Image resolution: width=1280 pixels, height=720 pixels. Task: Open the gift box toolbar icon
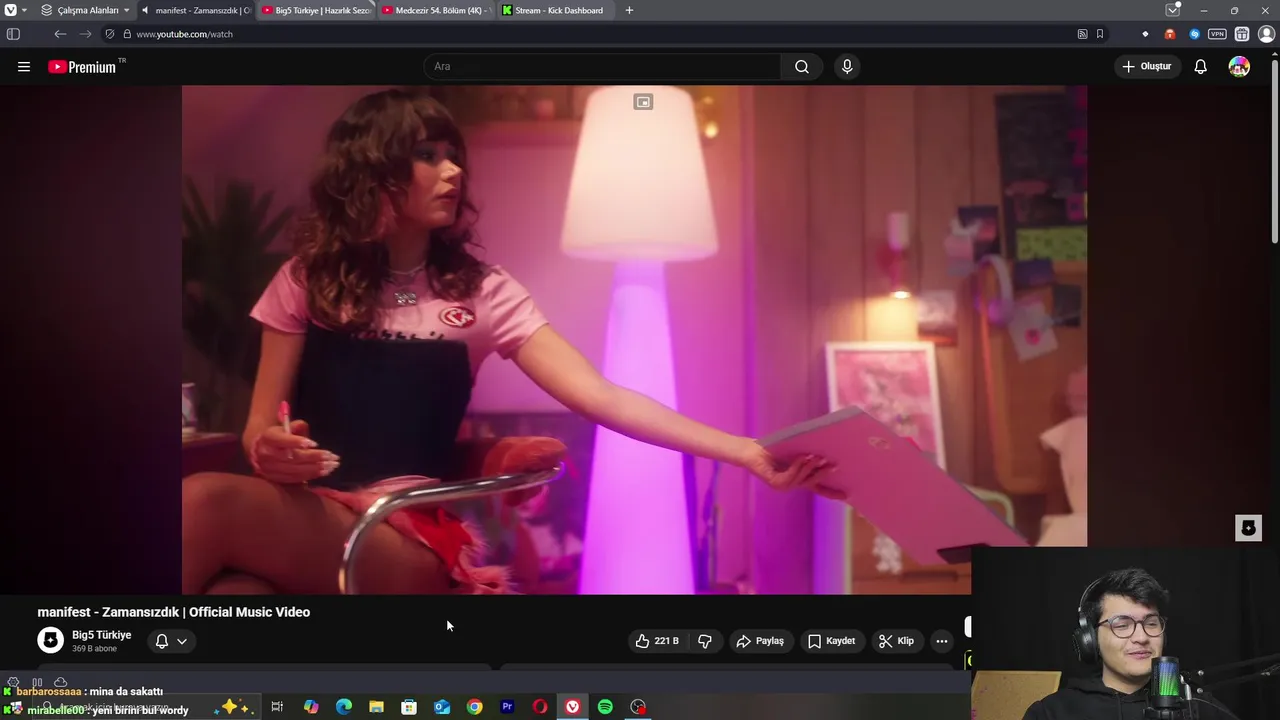pos(1242,34)
